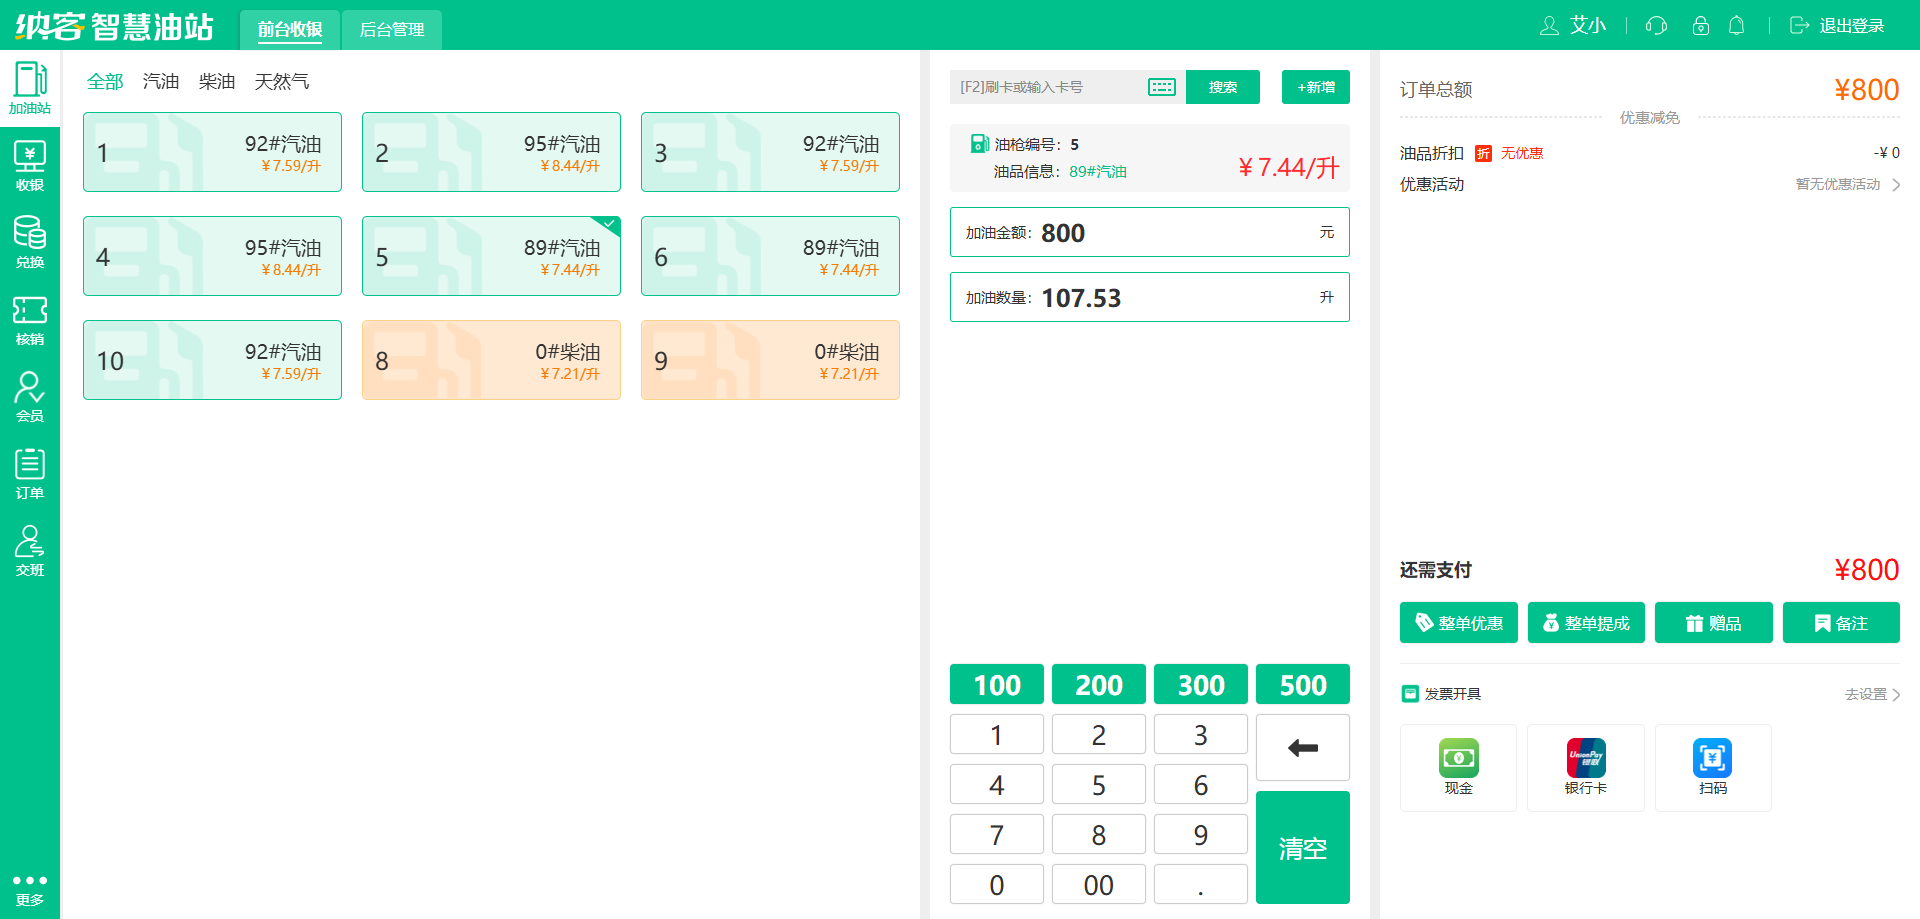Tap keypad decimal point key
Screen dimensions: 1920x919
tap(1201, 884)
